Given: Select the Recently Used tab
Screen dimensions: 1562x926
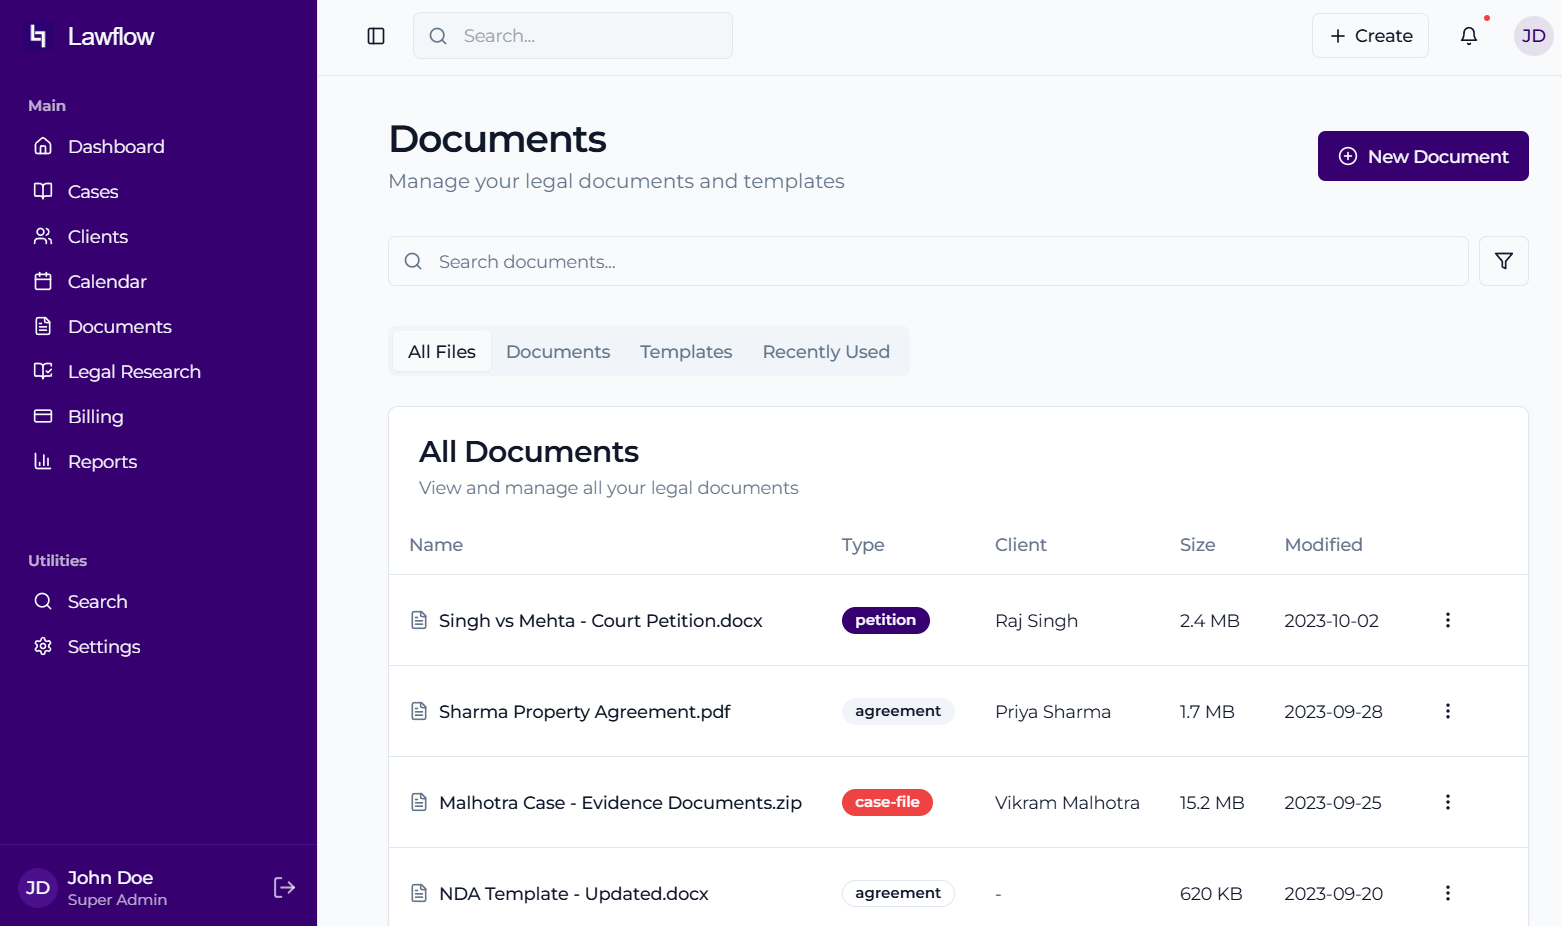Looking at the screenshot, I should pyautogui.click(x=825, y=352).
